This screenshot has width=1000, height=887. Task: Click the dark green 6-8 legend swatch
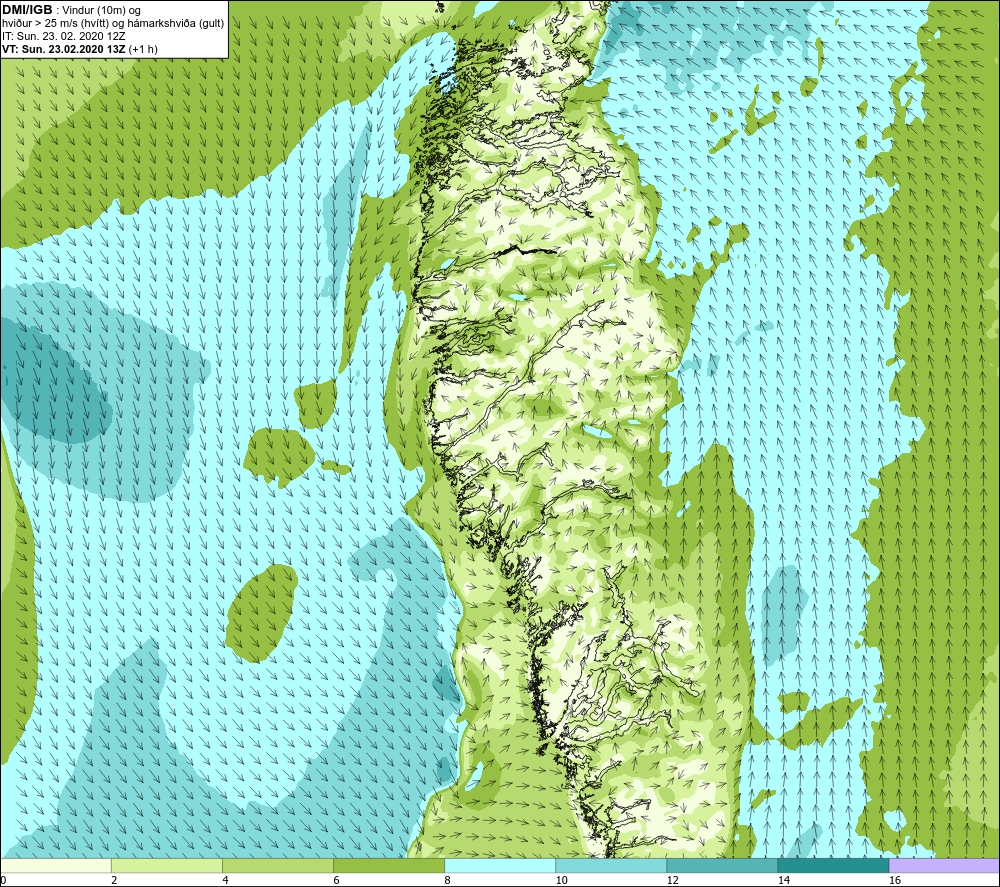click(389, 865)
